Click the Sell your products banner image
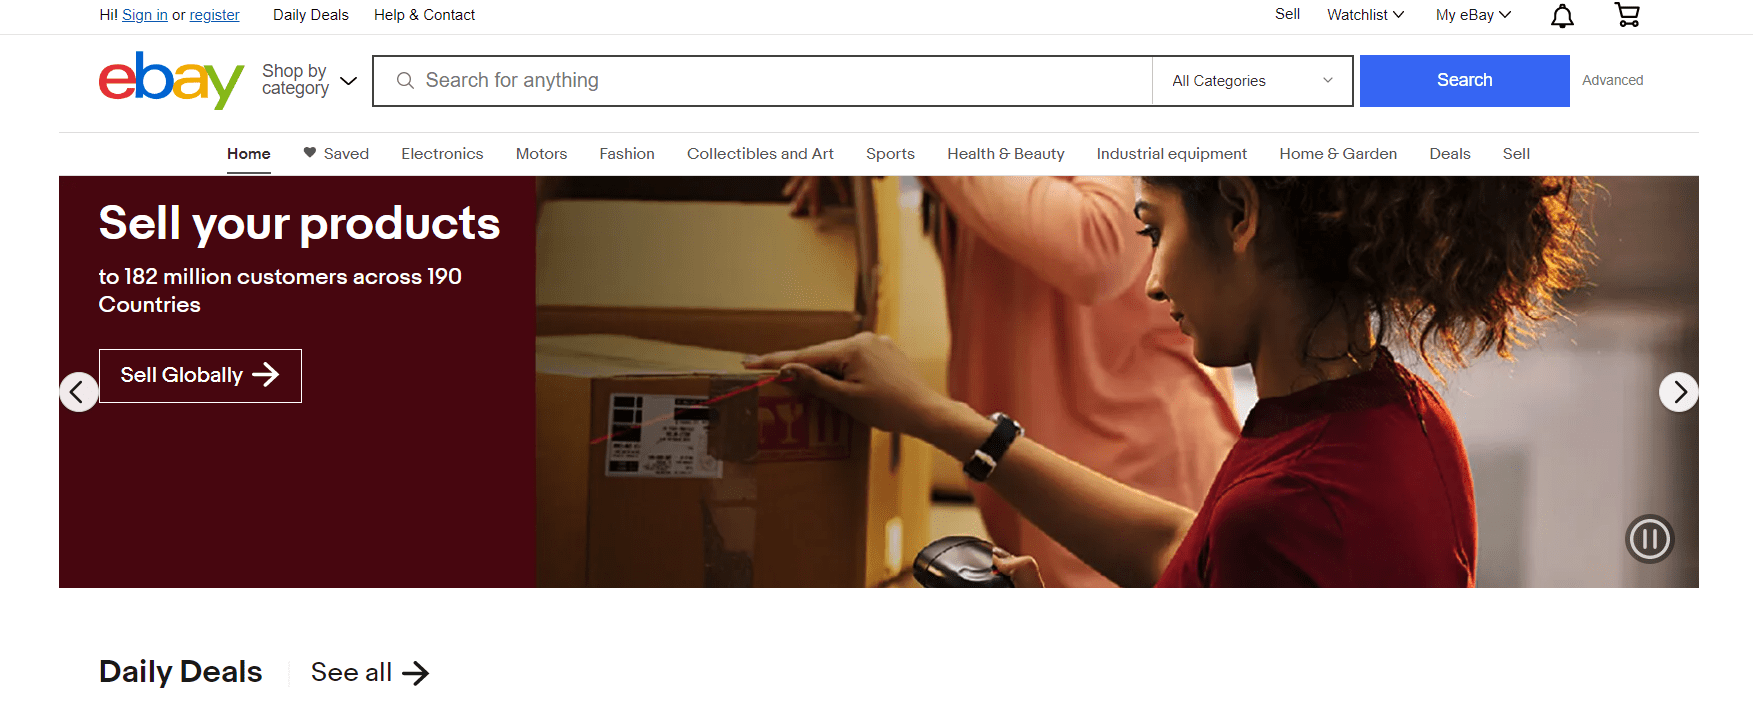Screen dimensions: 1753x711 [1117, 382]
